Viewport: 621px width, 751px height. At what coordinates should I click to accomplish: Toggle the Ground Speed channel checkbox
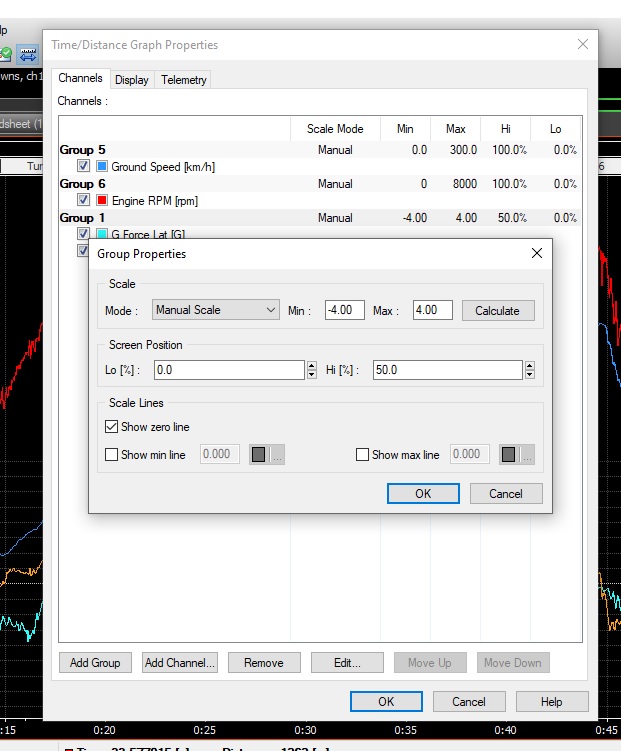[x=83, y=166]
